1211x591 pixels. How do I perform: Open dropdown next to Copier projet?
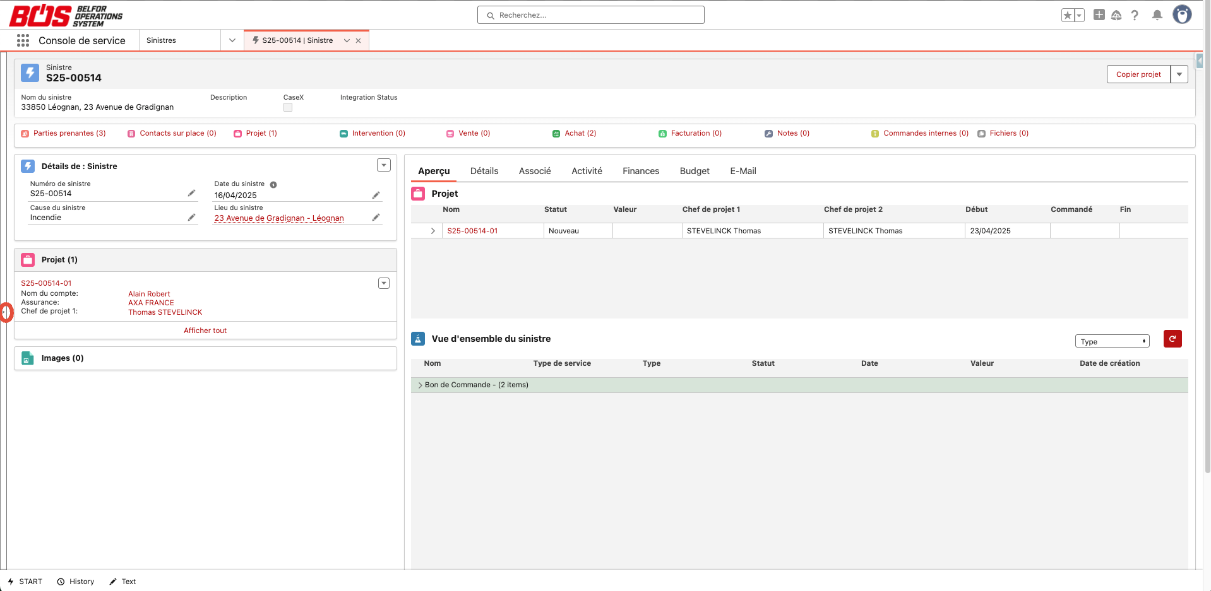click(1179, 74)
